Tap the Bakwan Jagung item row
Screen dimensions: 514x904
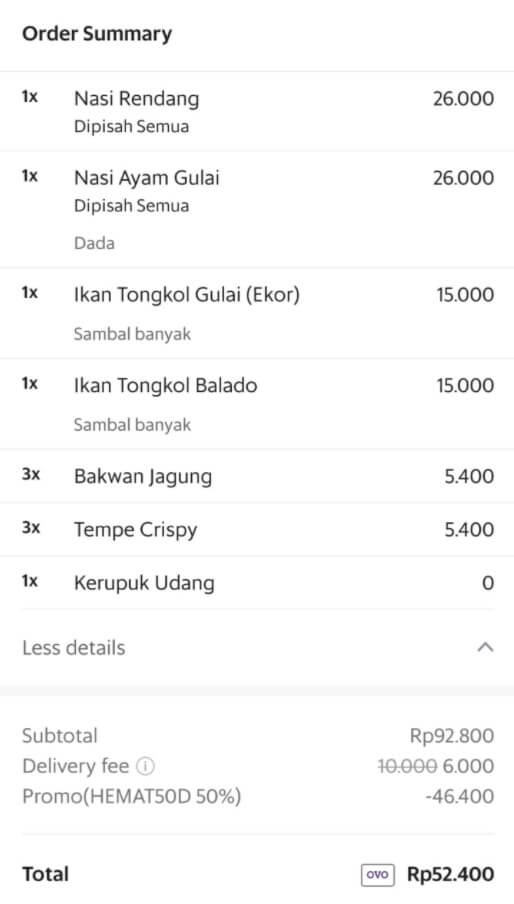click(257, 476)
